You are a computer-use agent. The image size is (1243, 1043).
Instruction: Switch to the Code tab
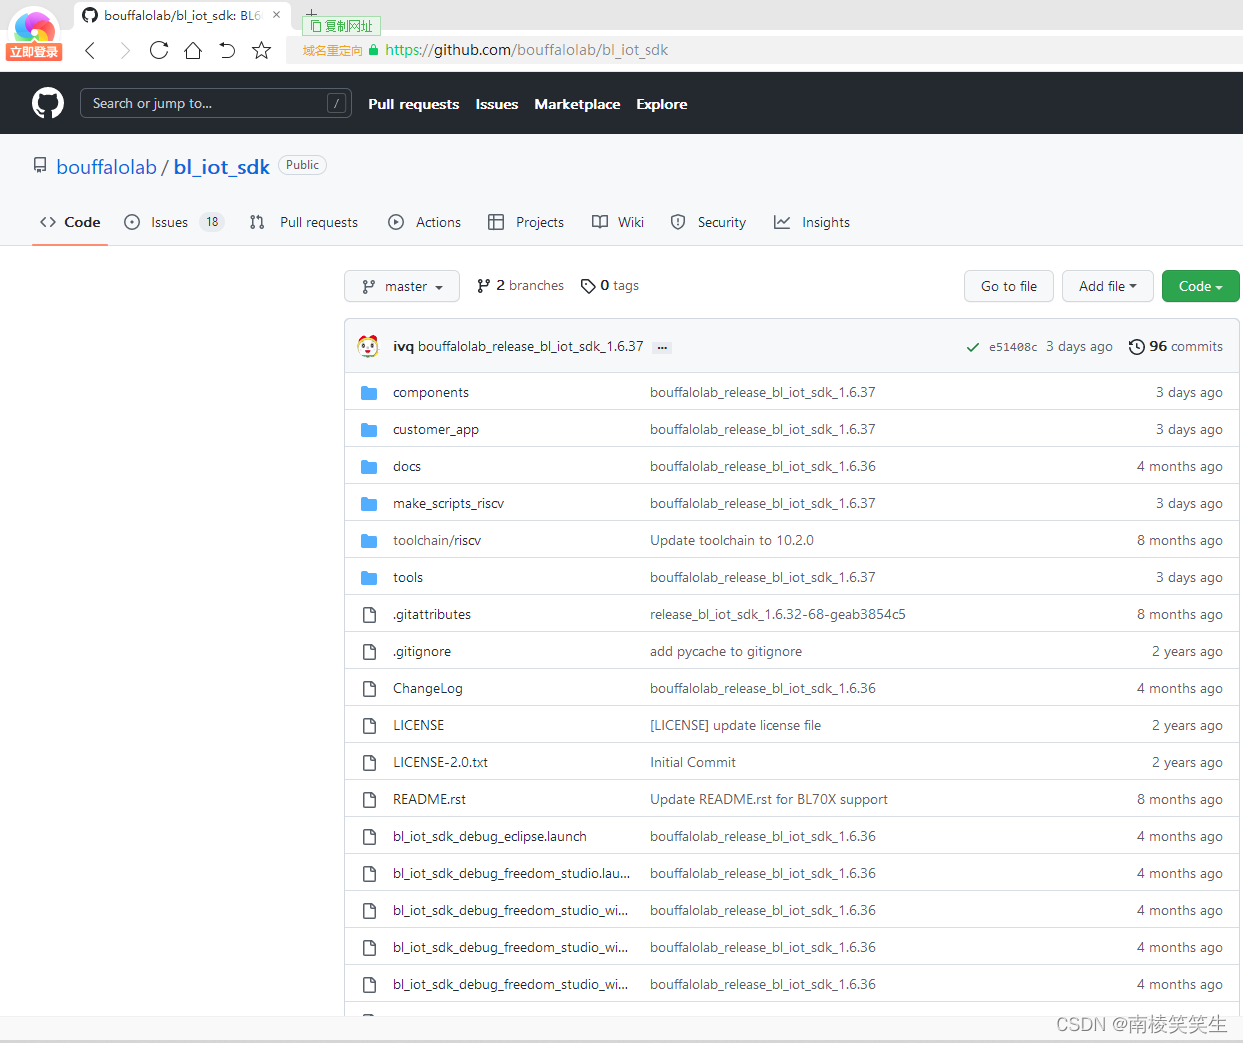click(x=70, y=222)
